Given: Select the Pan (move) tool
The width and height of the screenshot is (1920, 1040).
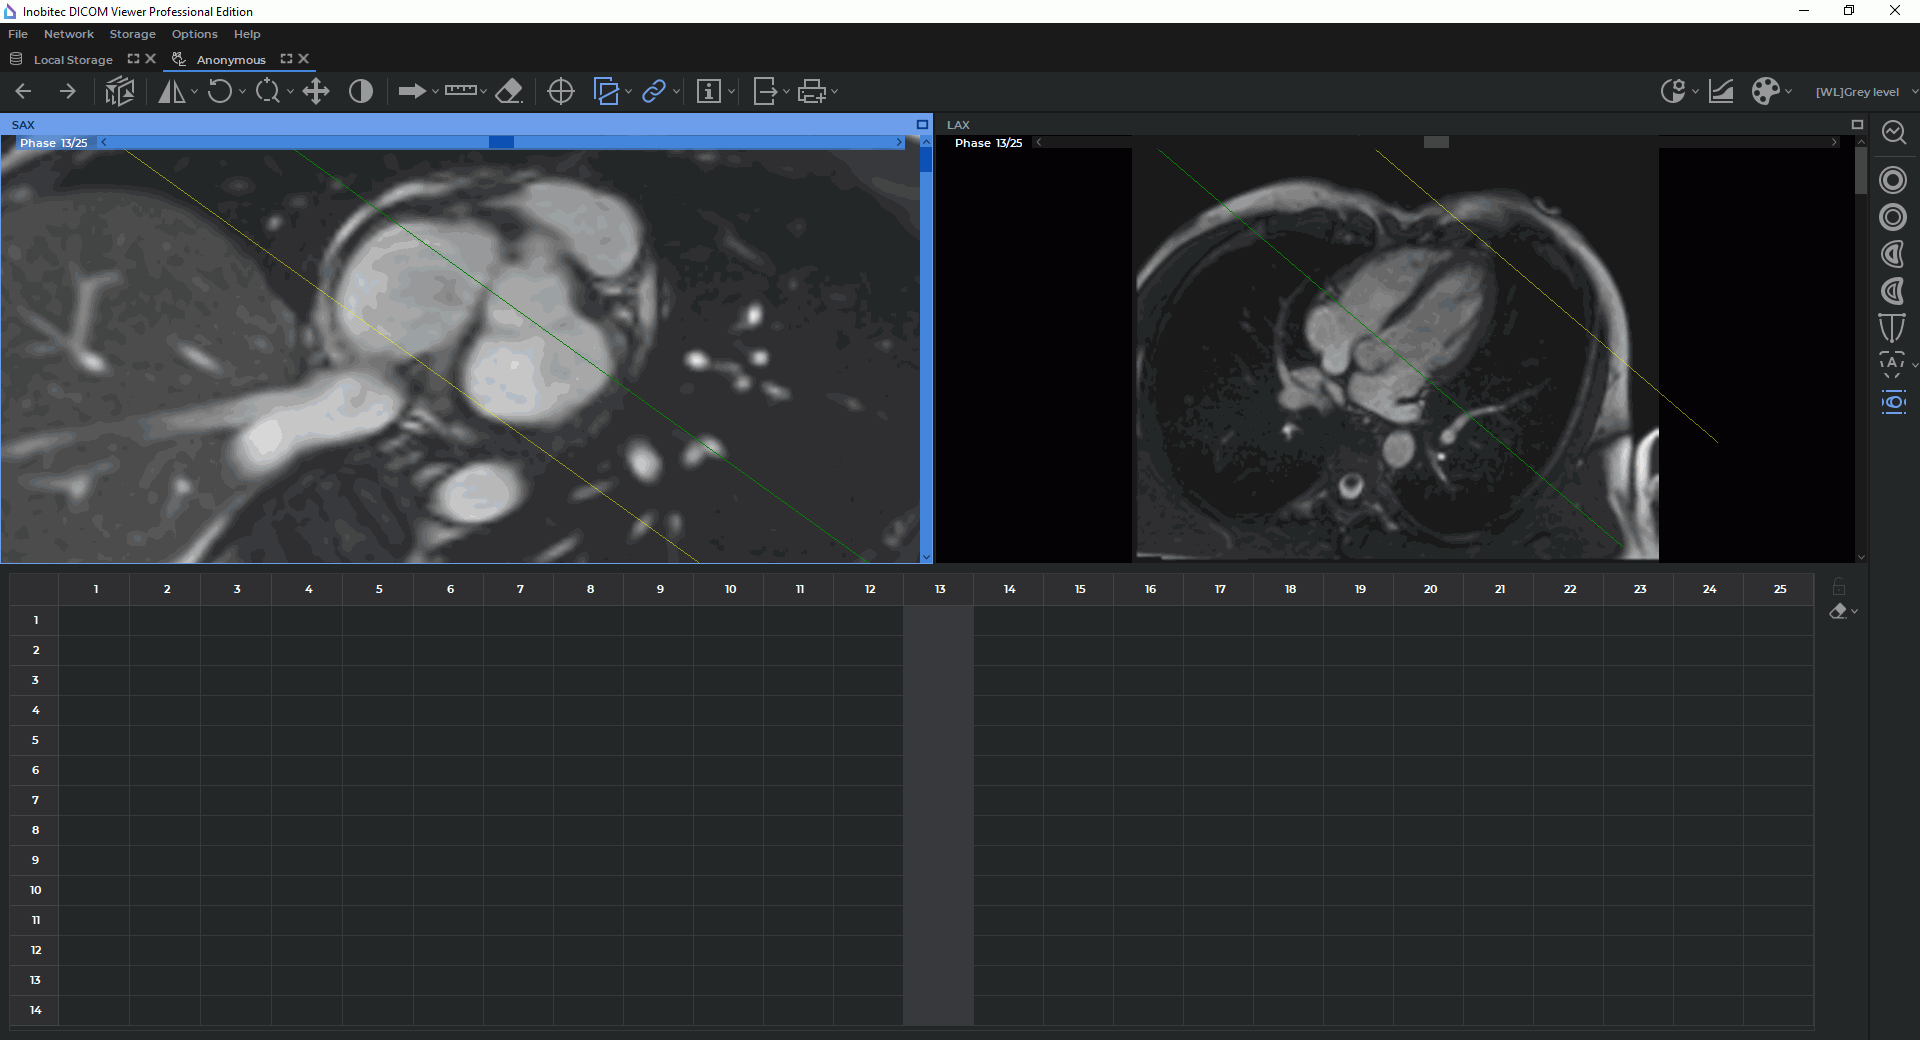Looking at the screenshot, I should (316, 92).
